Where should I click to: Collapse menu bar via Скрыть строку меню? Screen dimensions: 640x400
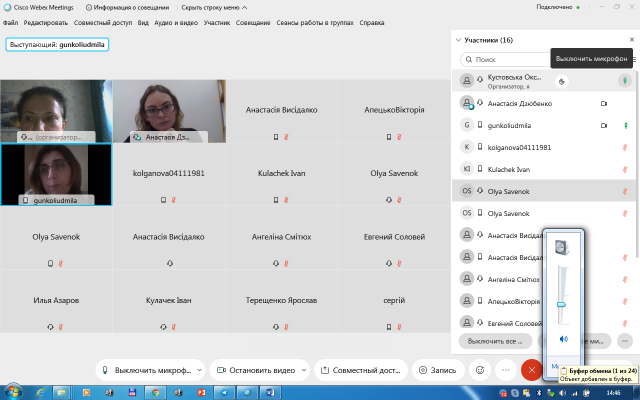click(214, 7)
